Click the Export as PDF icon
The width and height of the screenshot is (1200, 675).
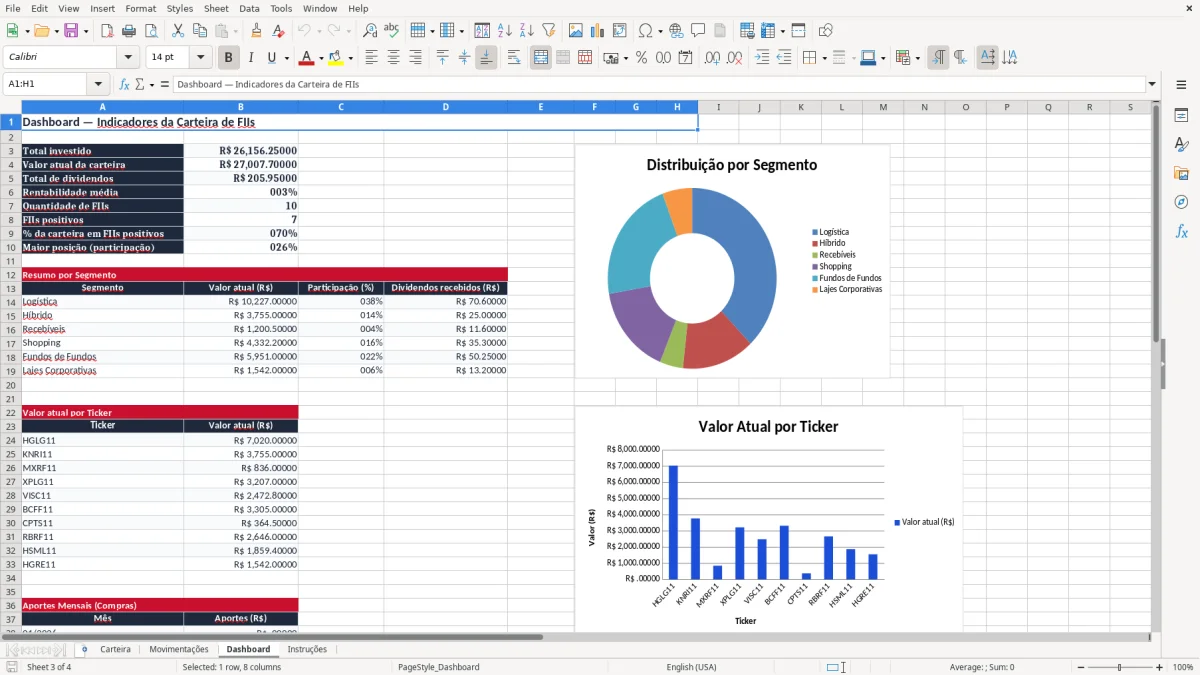pos(106,31)
